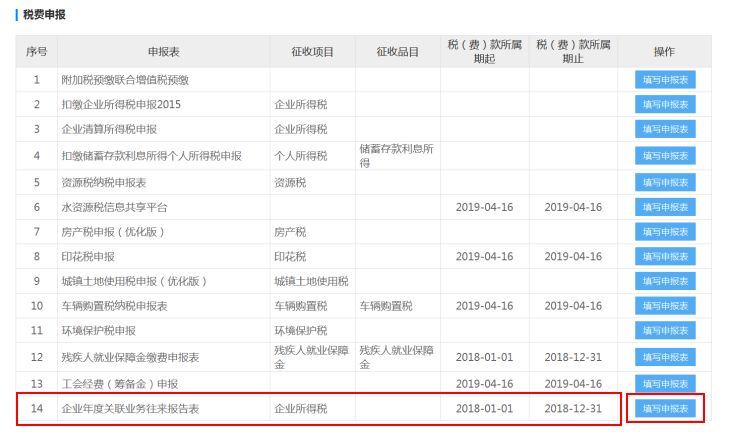Open 填写申报表 for 房产税申报（优化版）
The height and width of the screenshot is (440, 729).
point(665,232)
